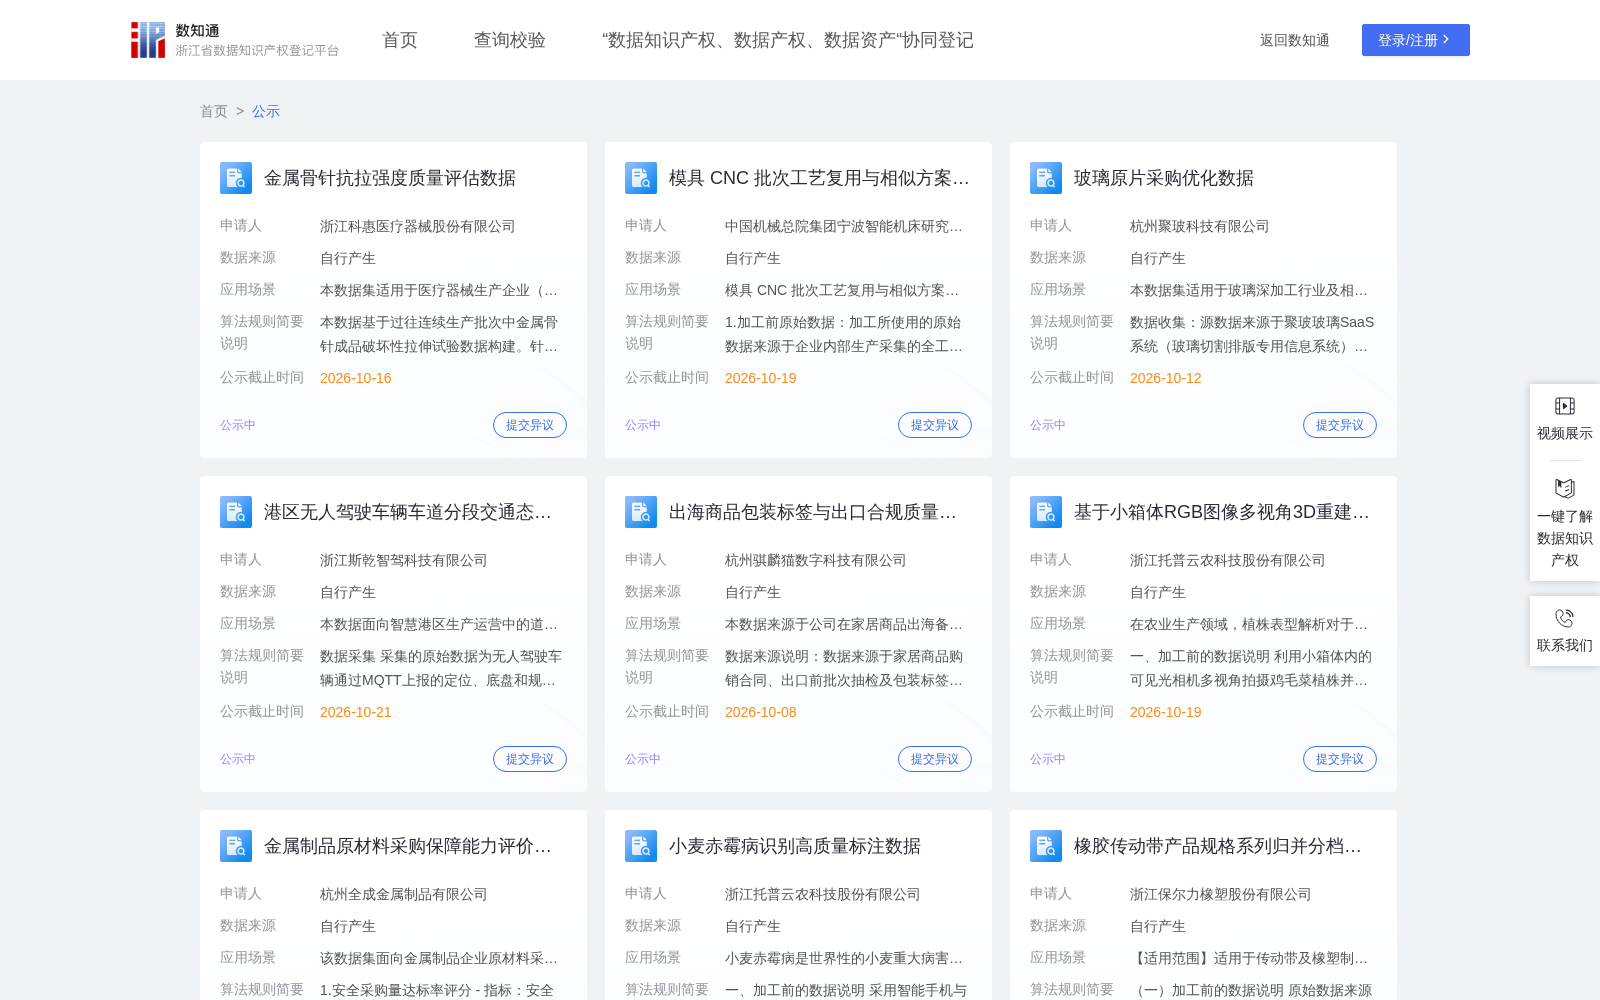Image resolution: width=1600 pixels, height=1000 pixels.
Task: Submit objection for 基于小箱体RGB图像 card
Action: pos(1340,759)
